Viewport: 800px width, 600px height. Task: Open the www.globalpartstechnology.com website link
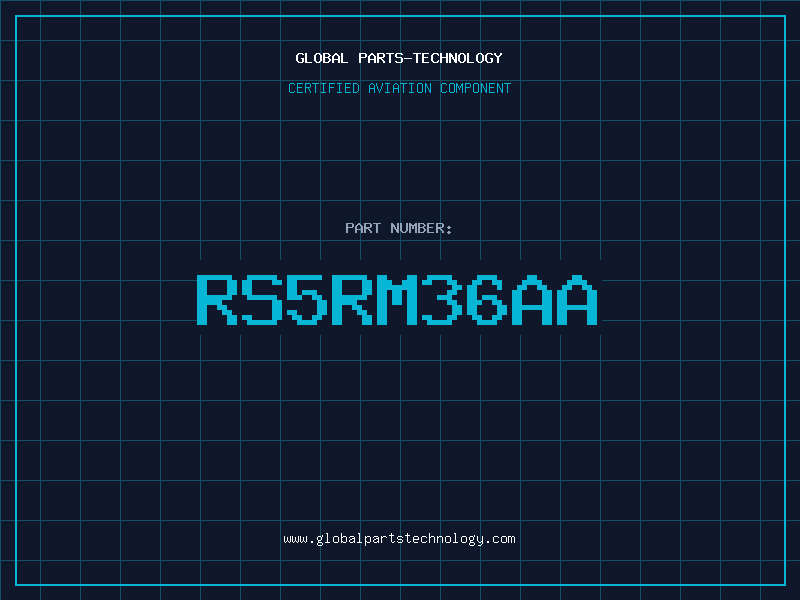(399, 539)
